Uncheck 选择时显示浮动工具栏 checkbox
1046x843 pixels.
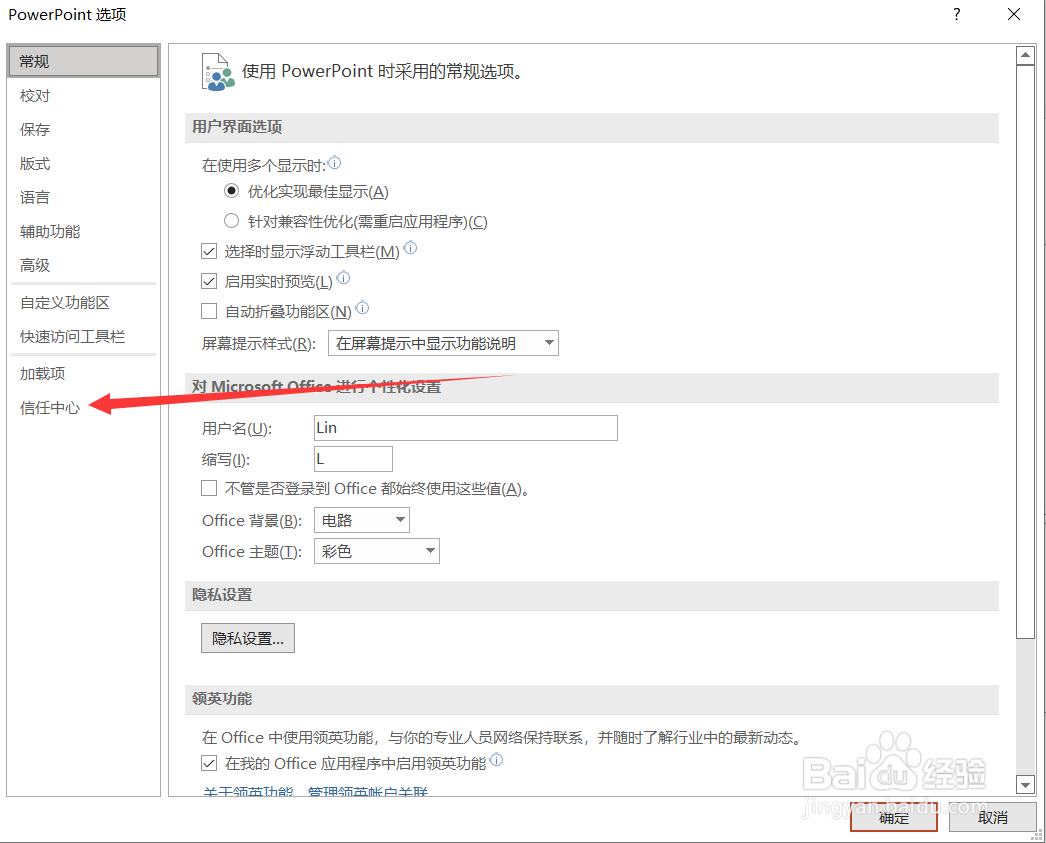click(209, 251)
